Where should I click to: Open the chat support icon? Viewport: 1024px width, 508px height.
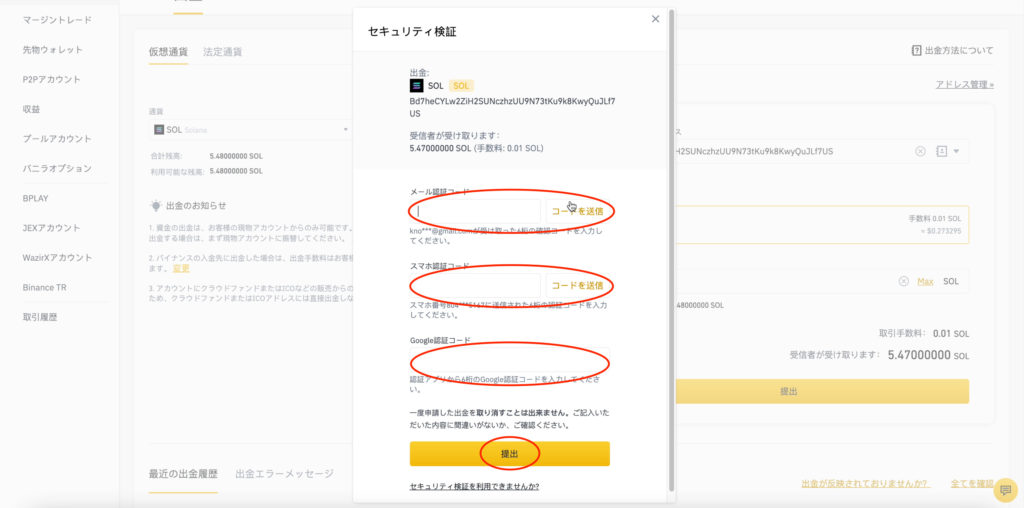(1006, 490)
